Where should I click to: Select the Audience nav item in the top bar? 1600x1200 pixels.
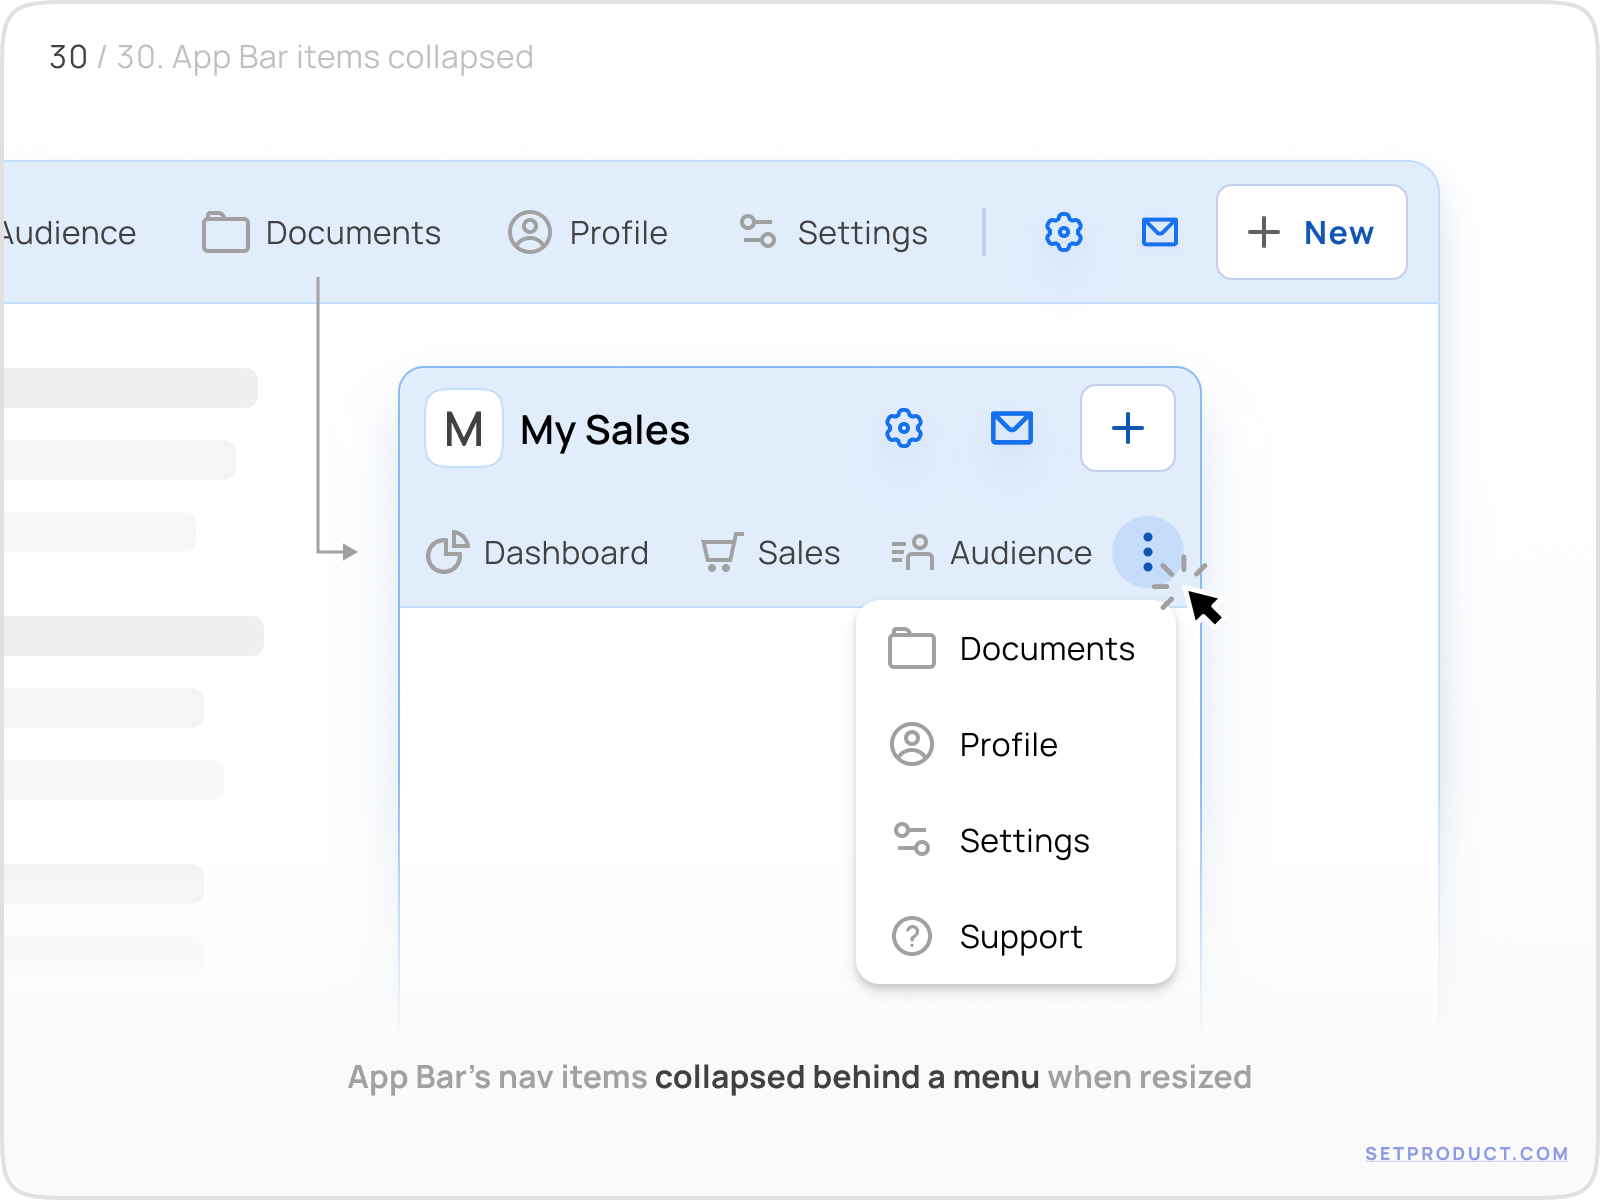(x=67, y=232)
